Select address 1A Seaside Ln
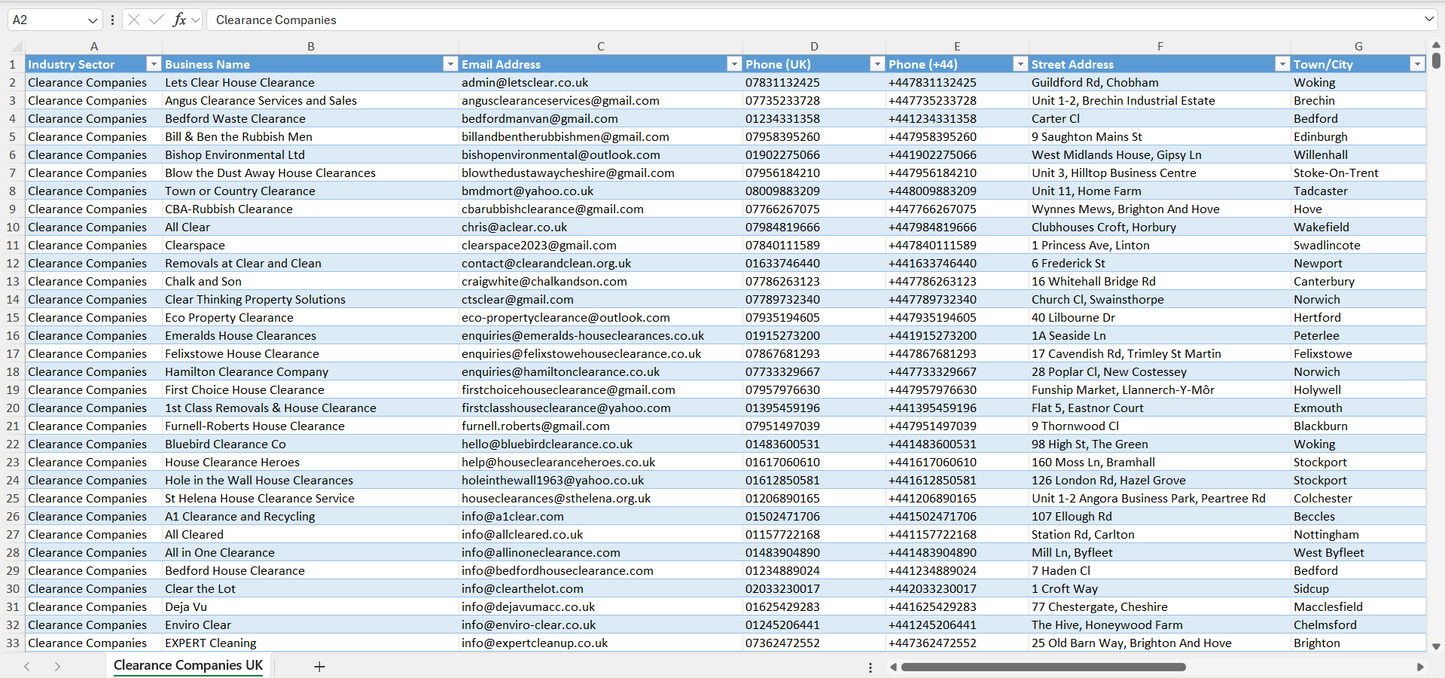The width and height of the screenshot is (1445, 678). coord(1160,336)
